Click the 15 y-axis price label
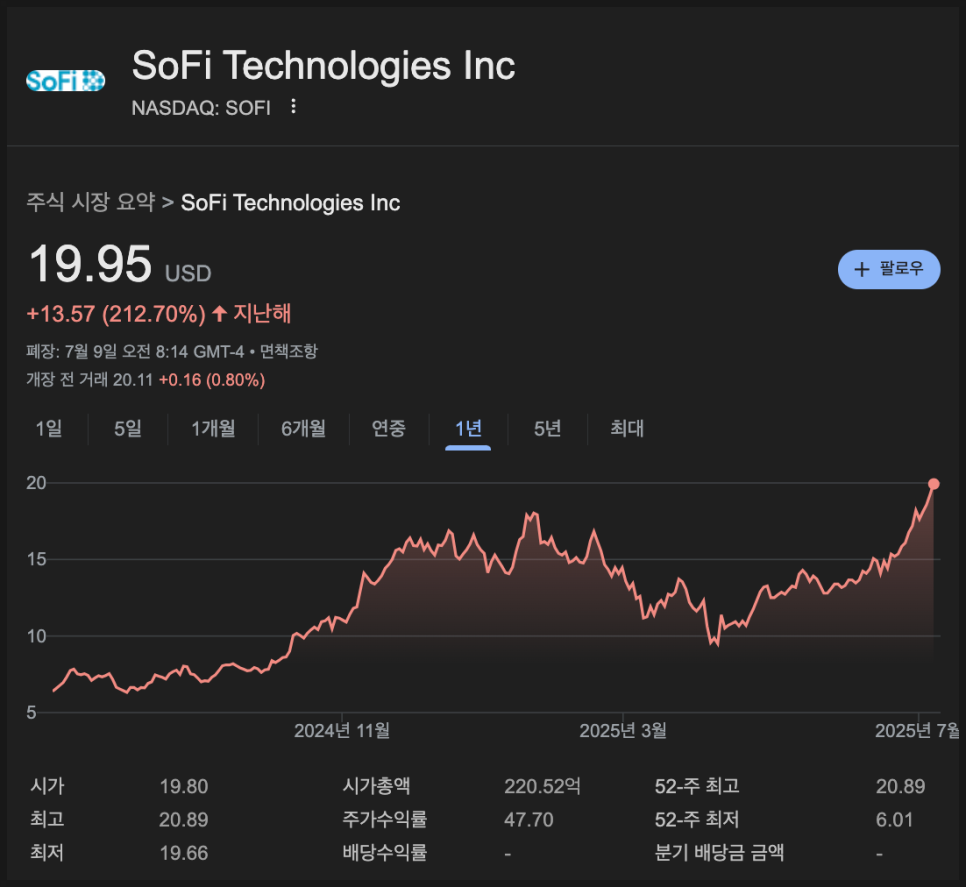Viewport: 966px width, 887px height. [x=36, y=559]
